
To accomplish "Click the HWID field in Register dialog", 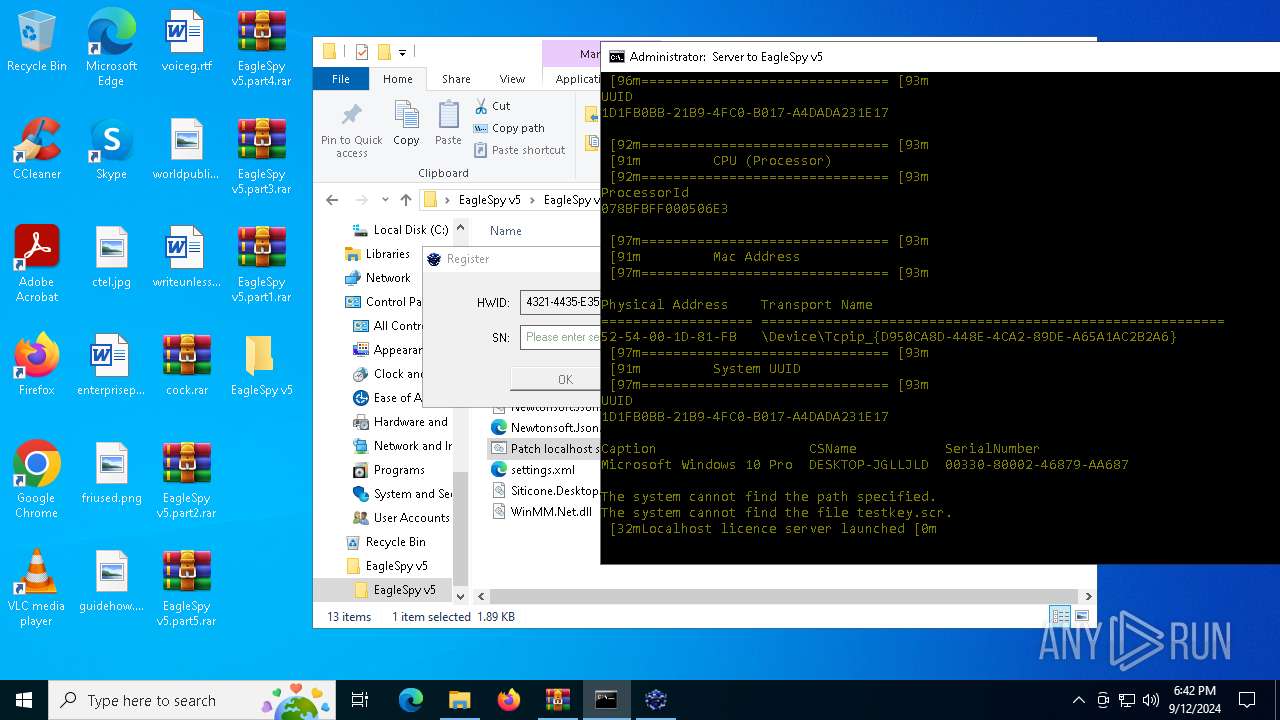I will pyautogui.click(x=560, y=302).
